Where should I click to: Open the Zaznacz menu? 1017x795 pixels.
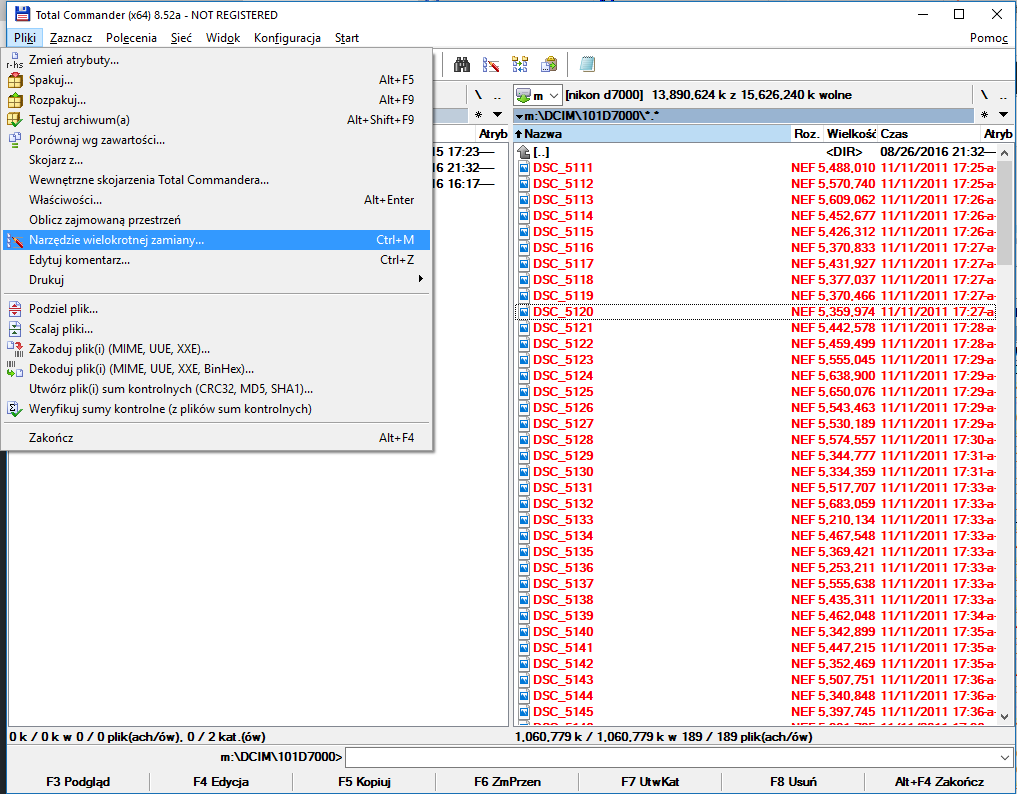tap(71, 38)
